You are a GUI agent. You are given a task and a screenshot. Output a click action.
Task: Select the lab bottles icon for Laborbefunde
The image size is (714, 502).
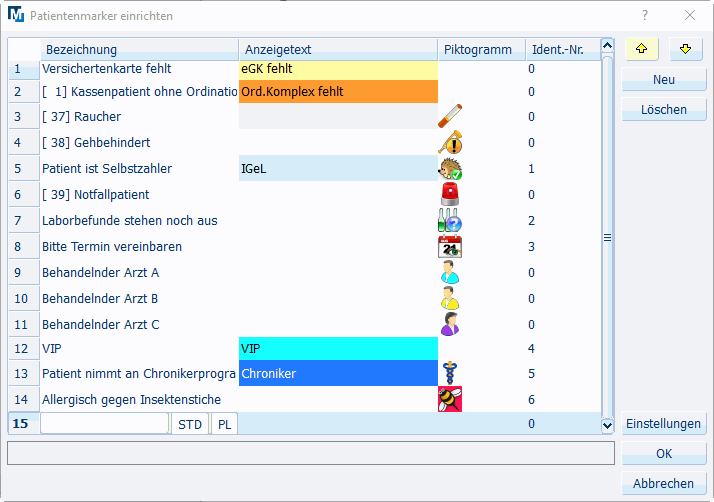[x=450, y=221]
